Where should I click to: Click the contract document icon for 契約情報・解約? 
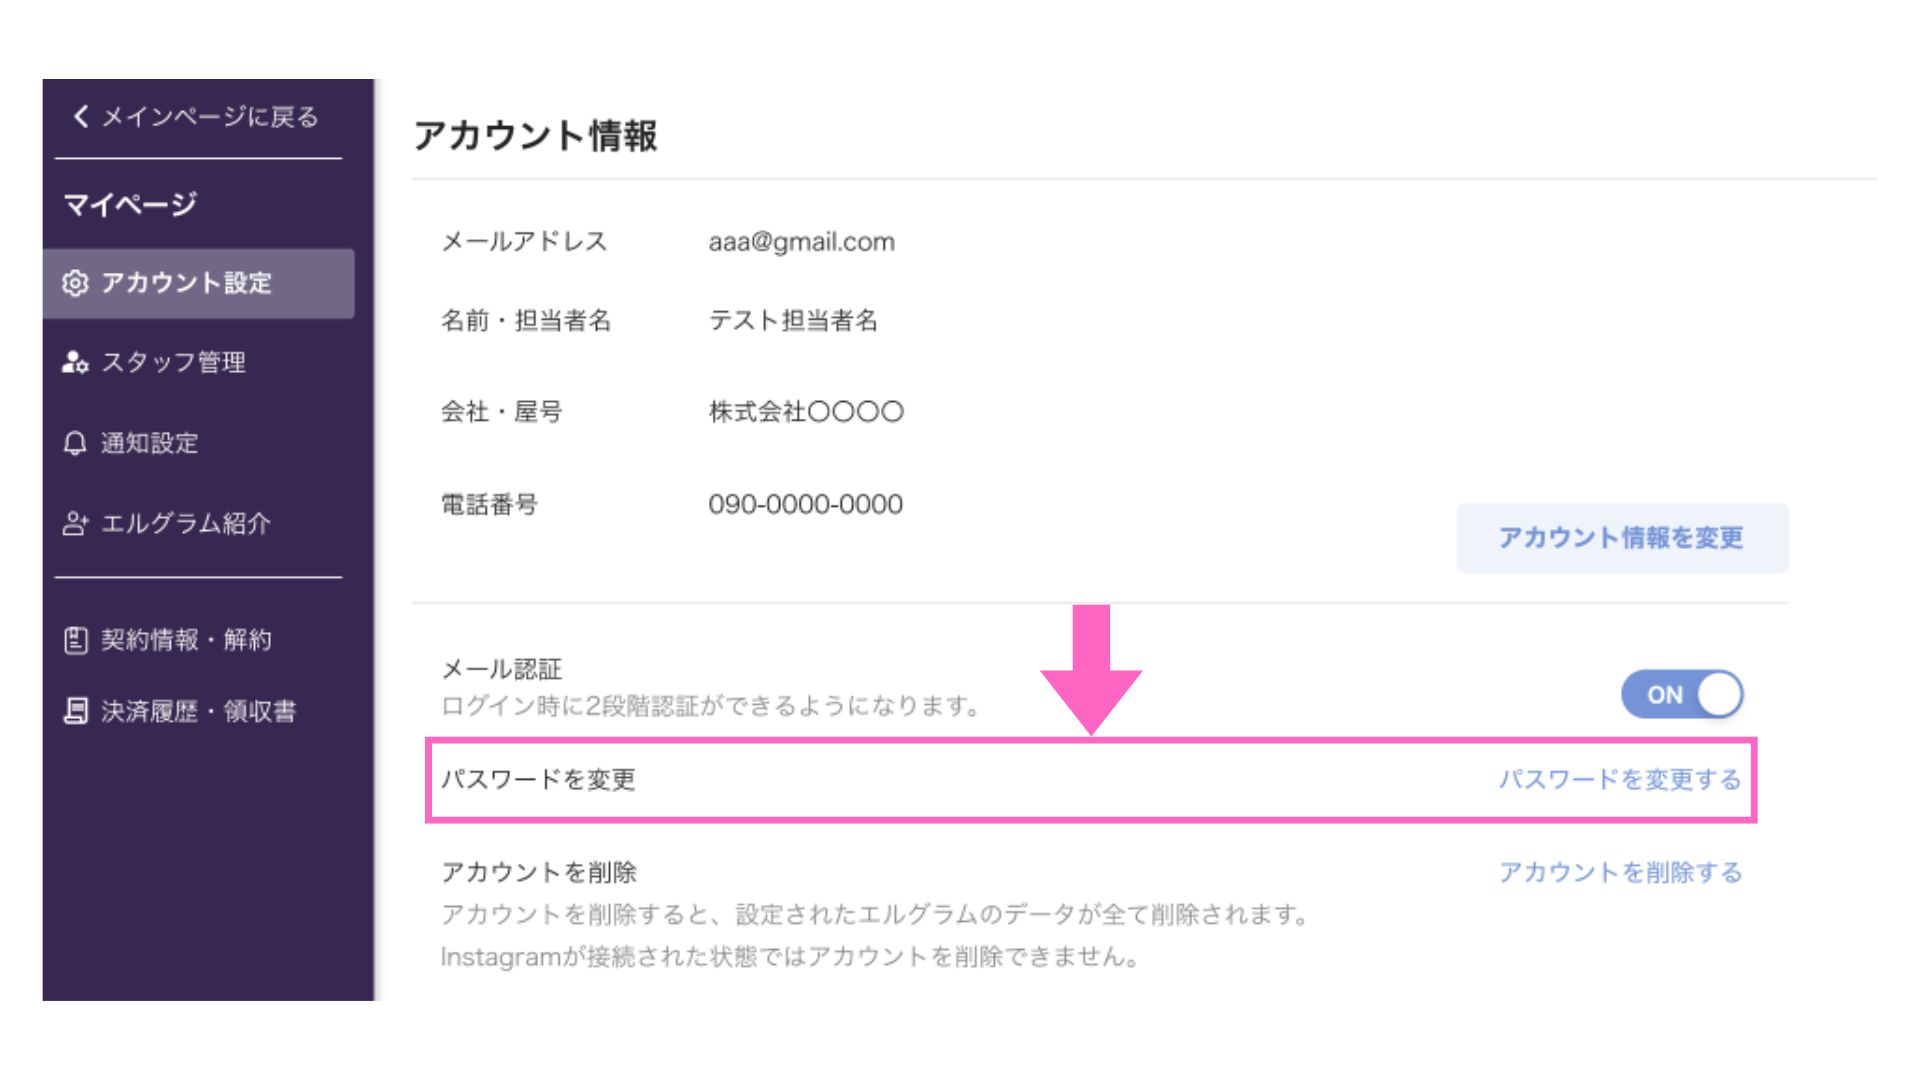point(75,640)
